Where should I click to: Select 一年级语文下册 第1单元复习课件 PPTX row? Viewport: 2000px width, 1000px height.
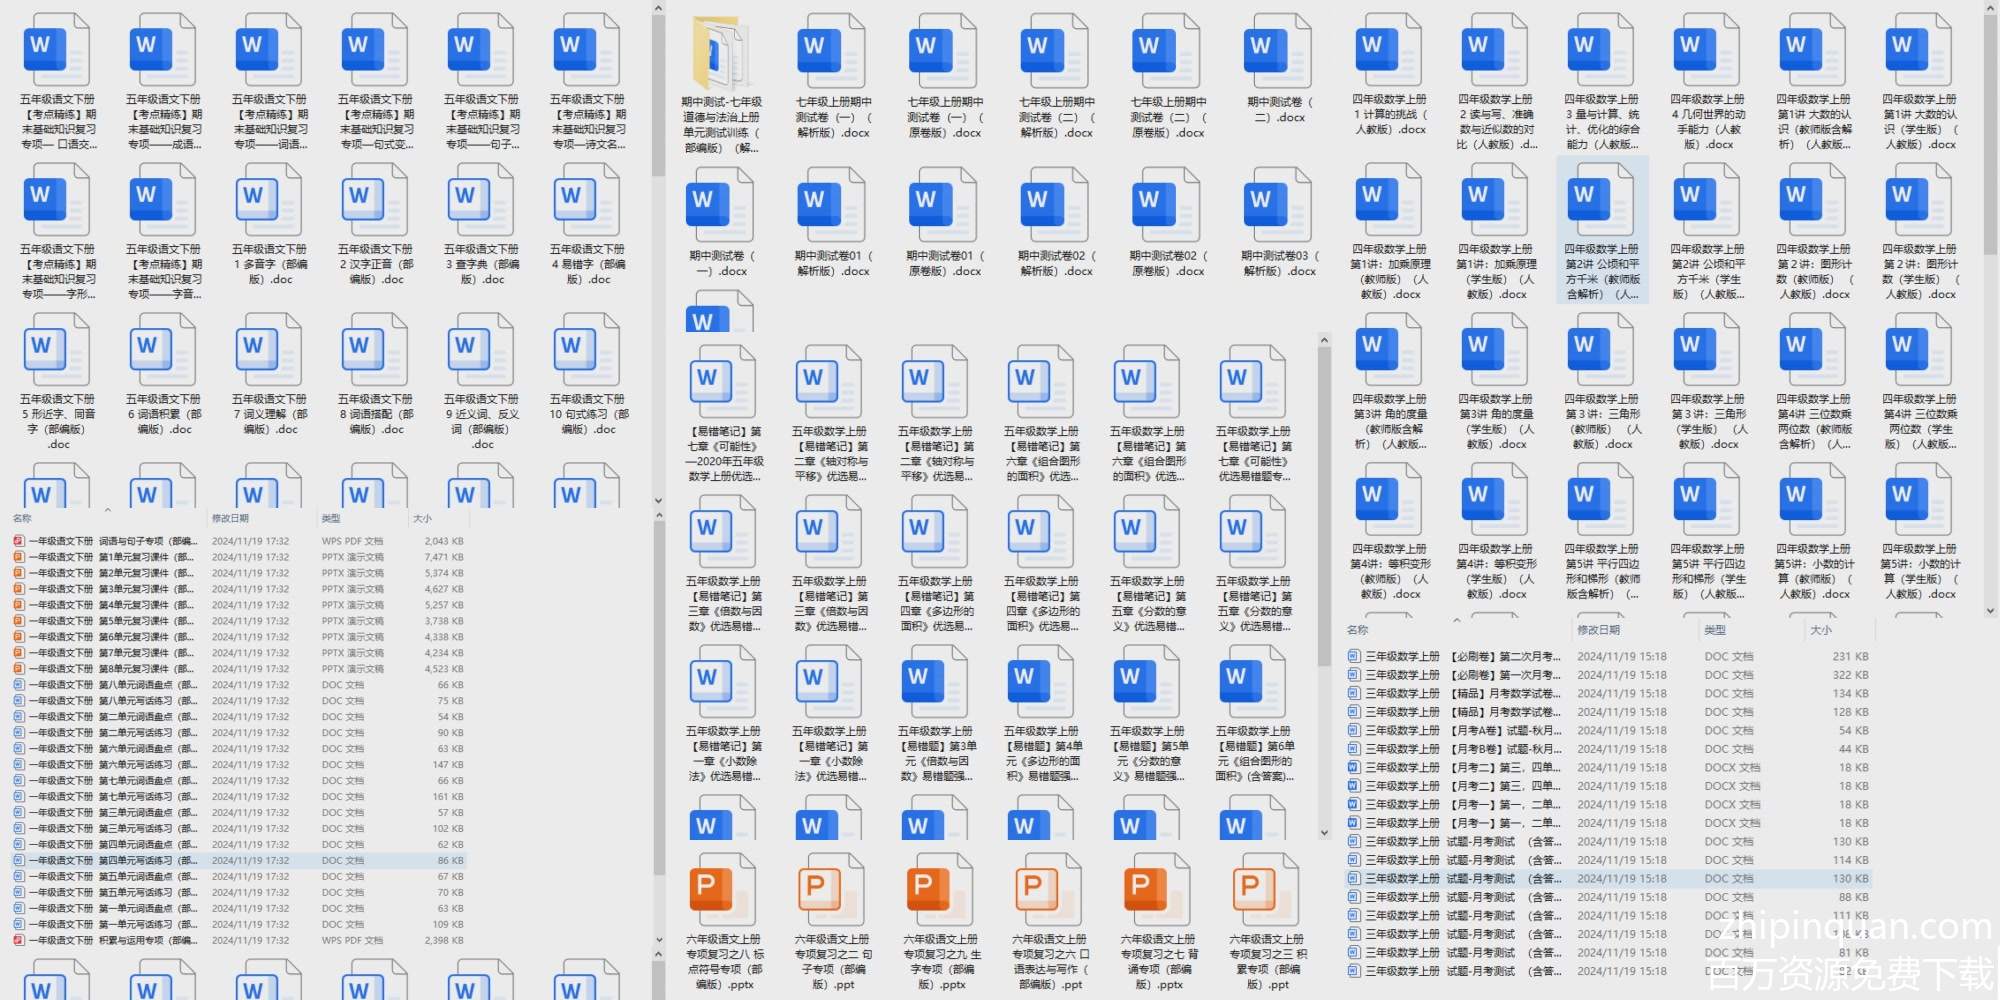(110, 557)
